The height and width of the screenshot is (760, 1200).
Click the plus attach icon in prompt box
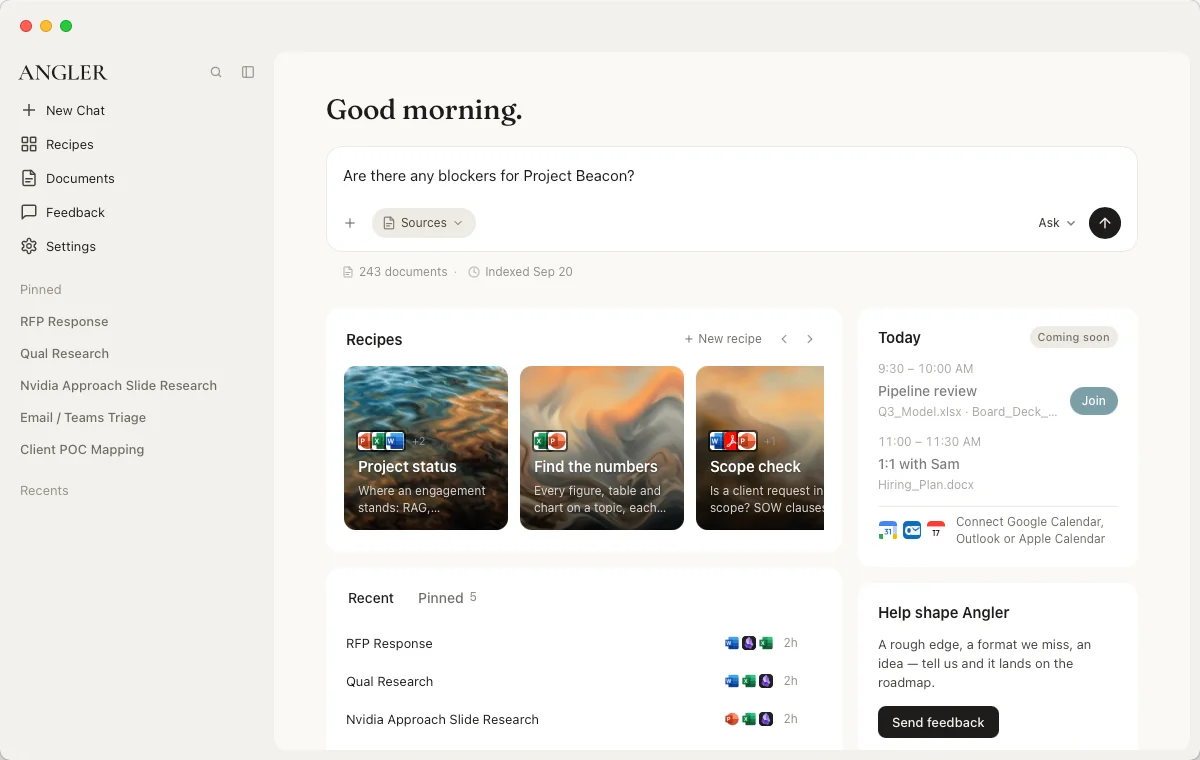[x=350, y=223]
